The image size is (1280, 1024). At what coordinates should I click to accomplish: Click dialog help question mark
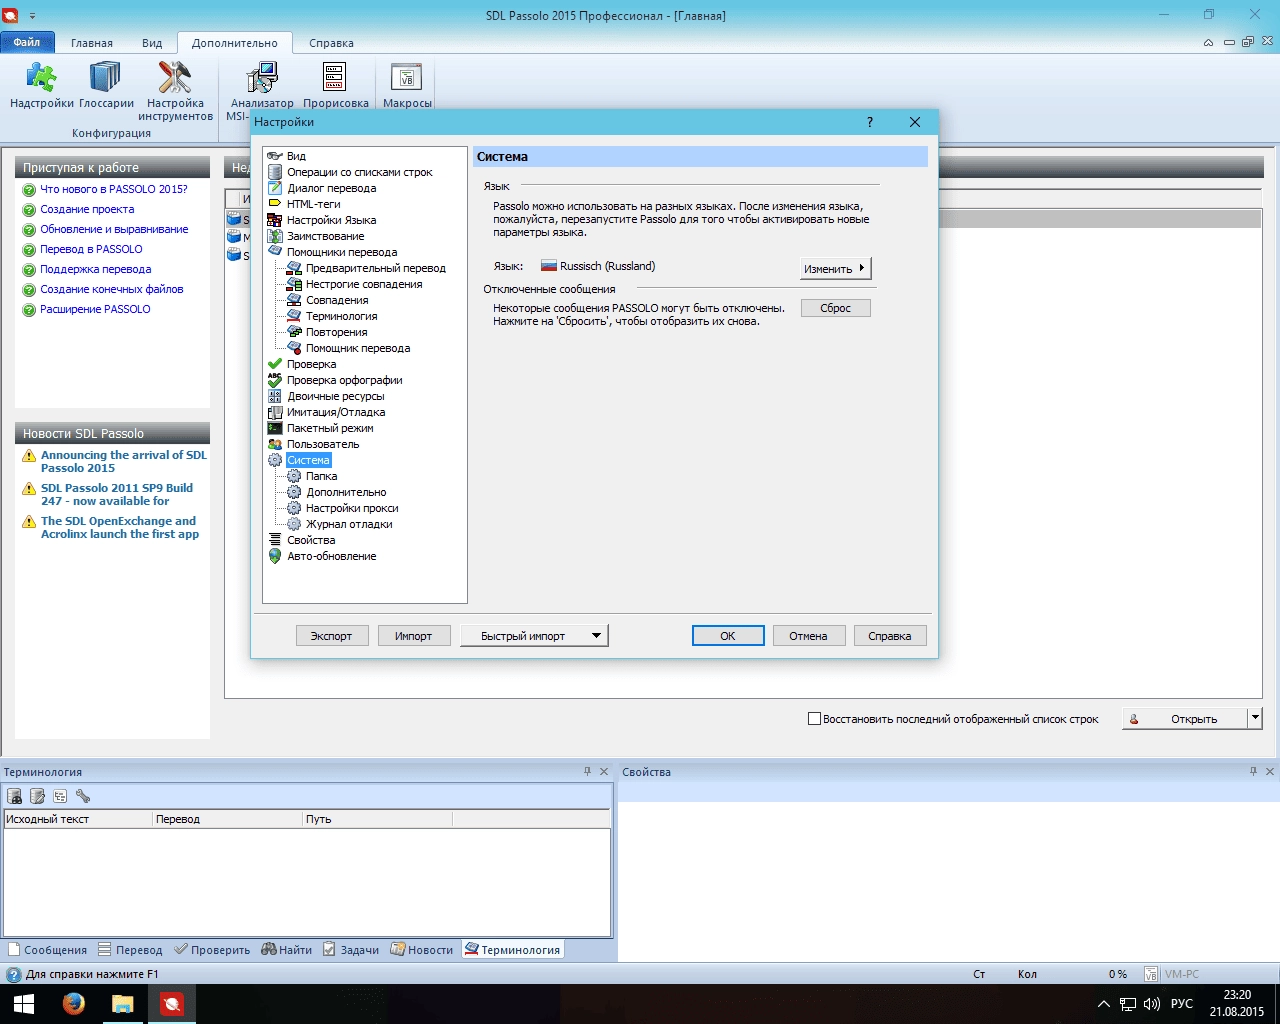870,122
